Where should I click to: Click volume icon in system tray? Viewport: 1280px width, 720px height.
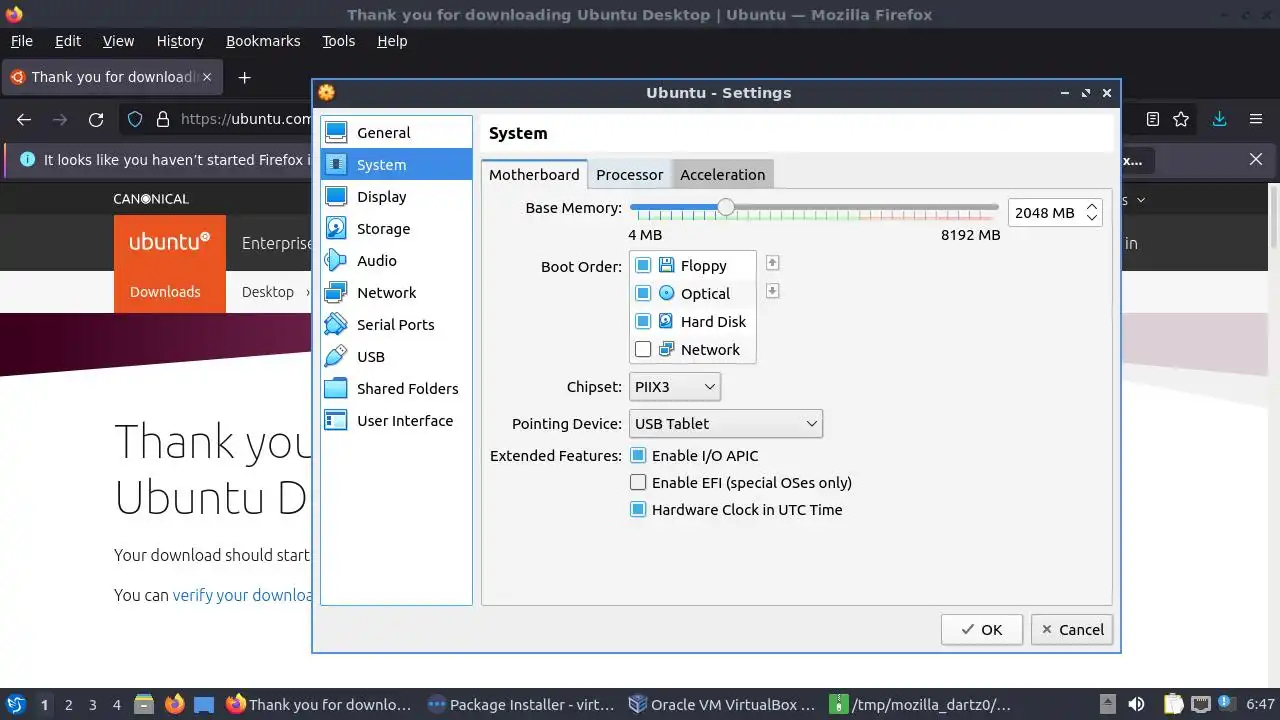(x=1136, y=705)
